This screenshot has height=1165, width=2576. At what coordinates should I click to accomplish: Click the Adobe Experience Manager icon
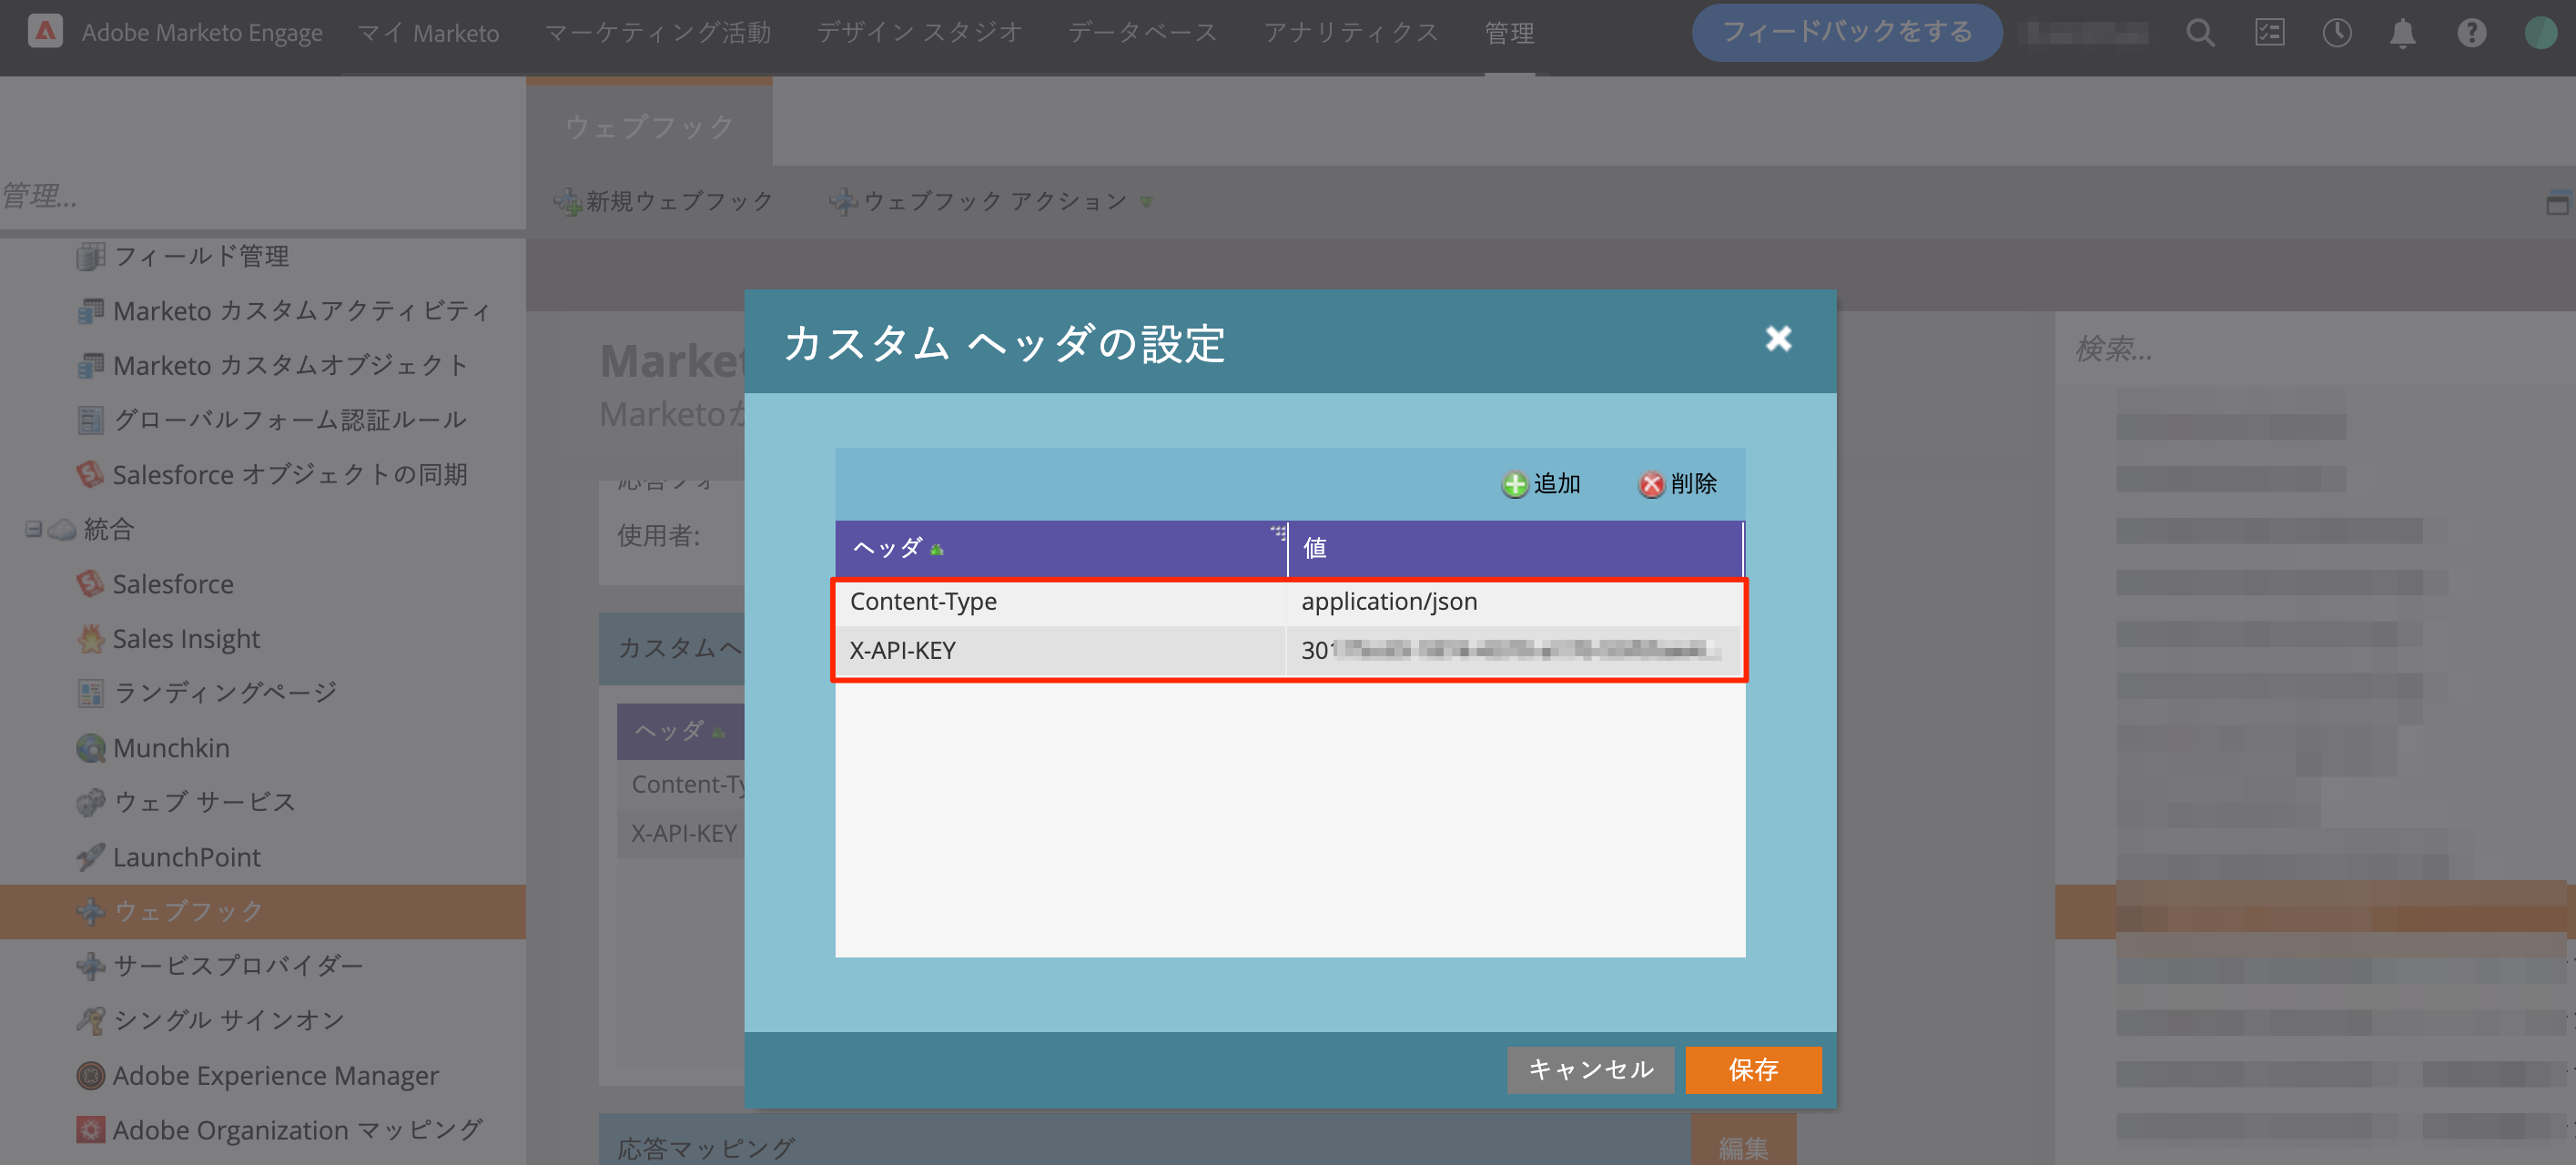pos(90,1075)
